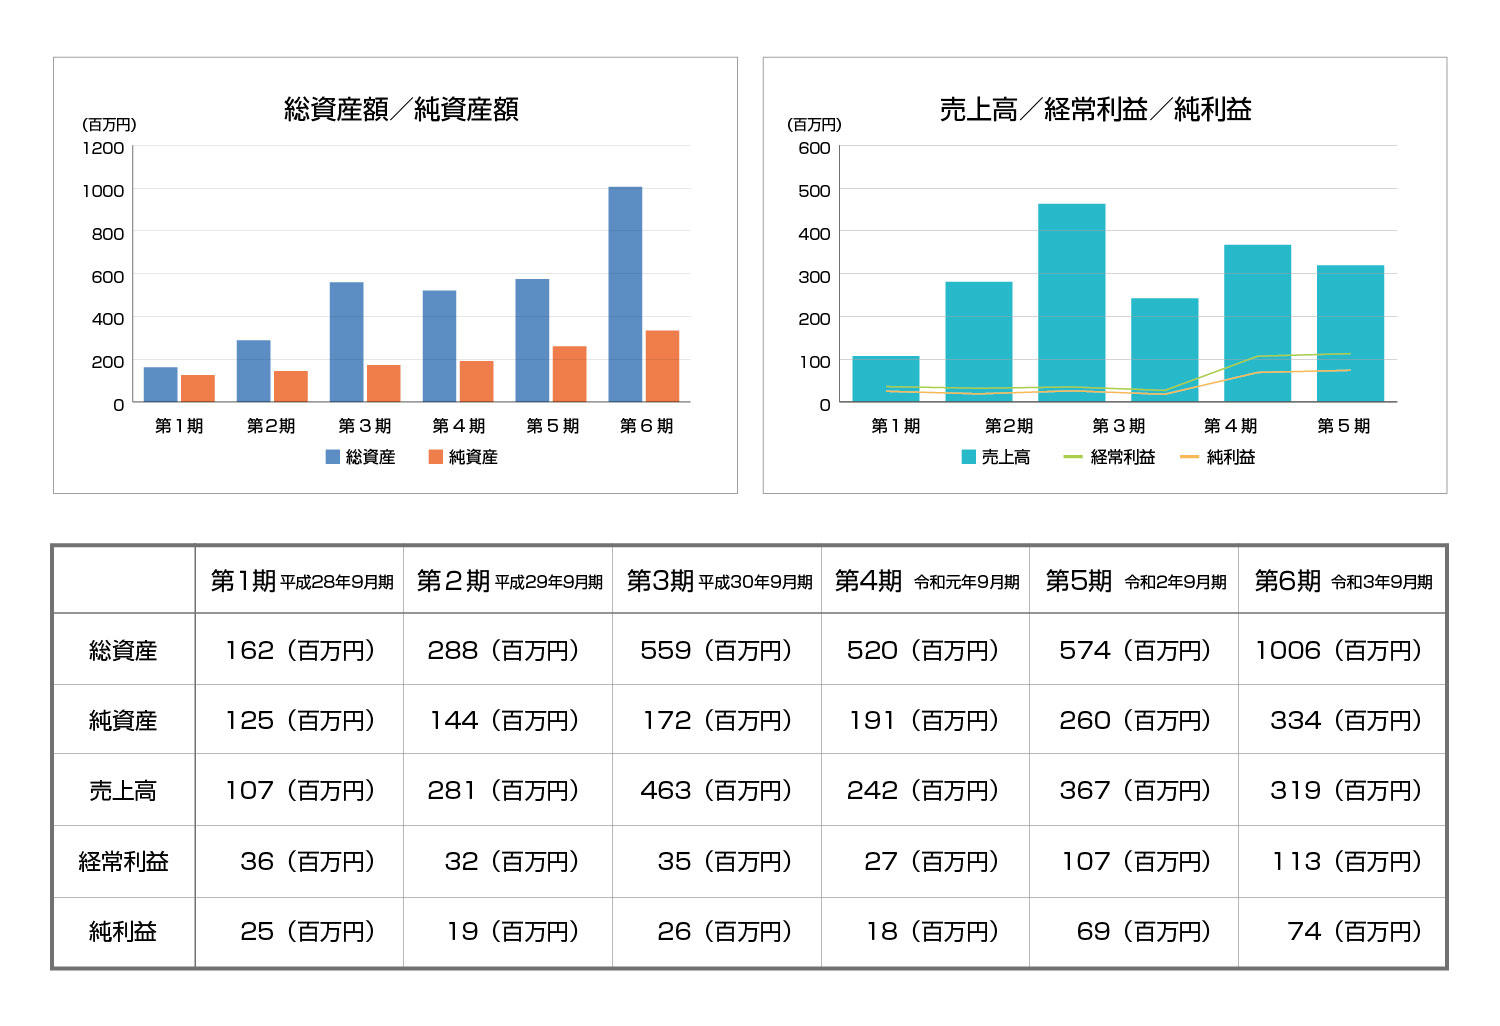
Task: Select cell 260 (百万円)
Action: [x=1135, y=720]
